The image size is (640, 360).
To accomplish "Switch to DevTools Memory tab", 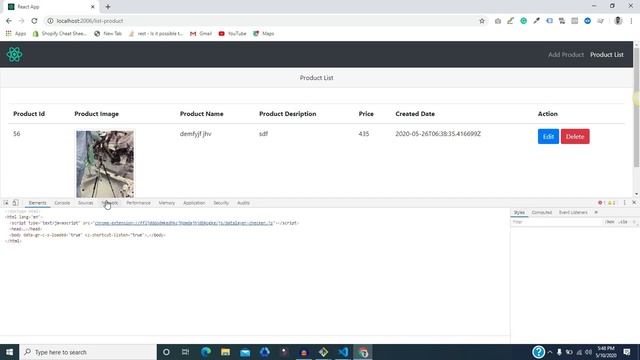I will coord(167,203).
